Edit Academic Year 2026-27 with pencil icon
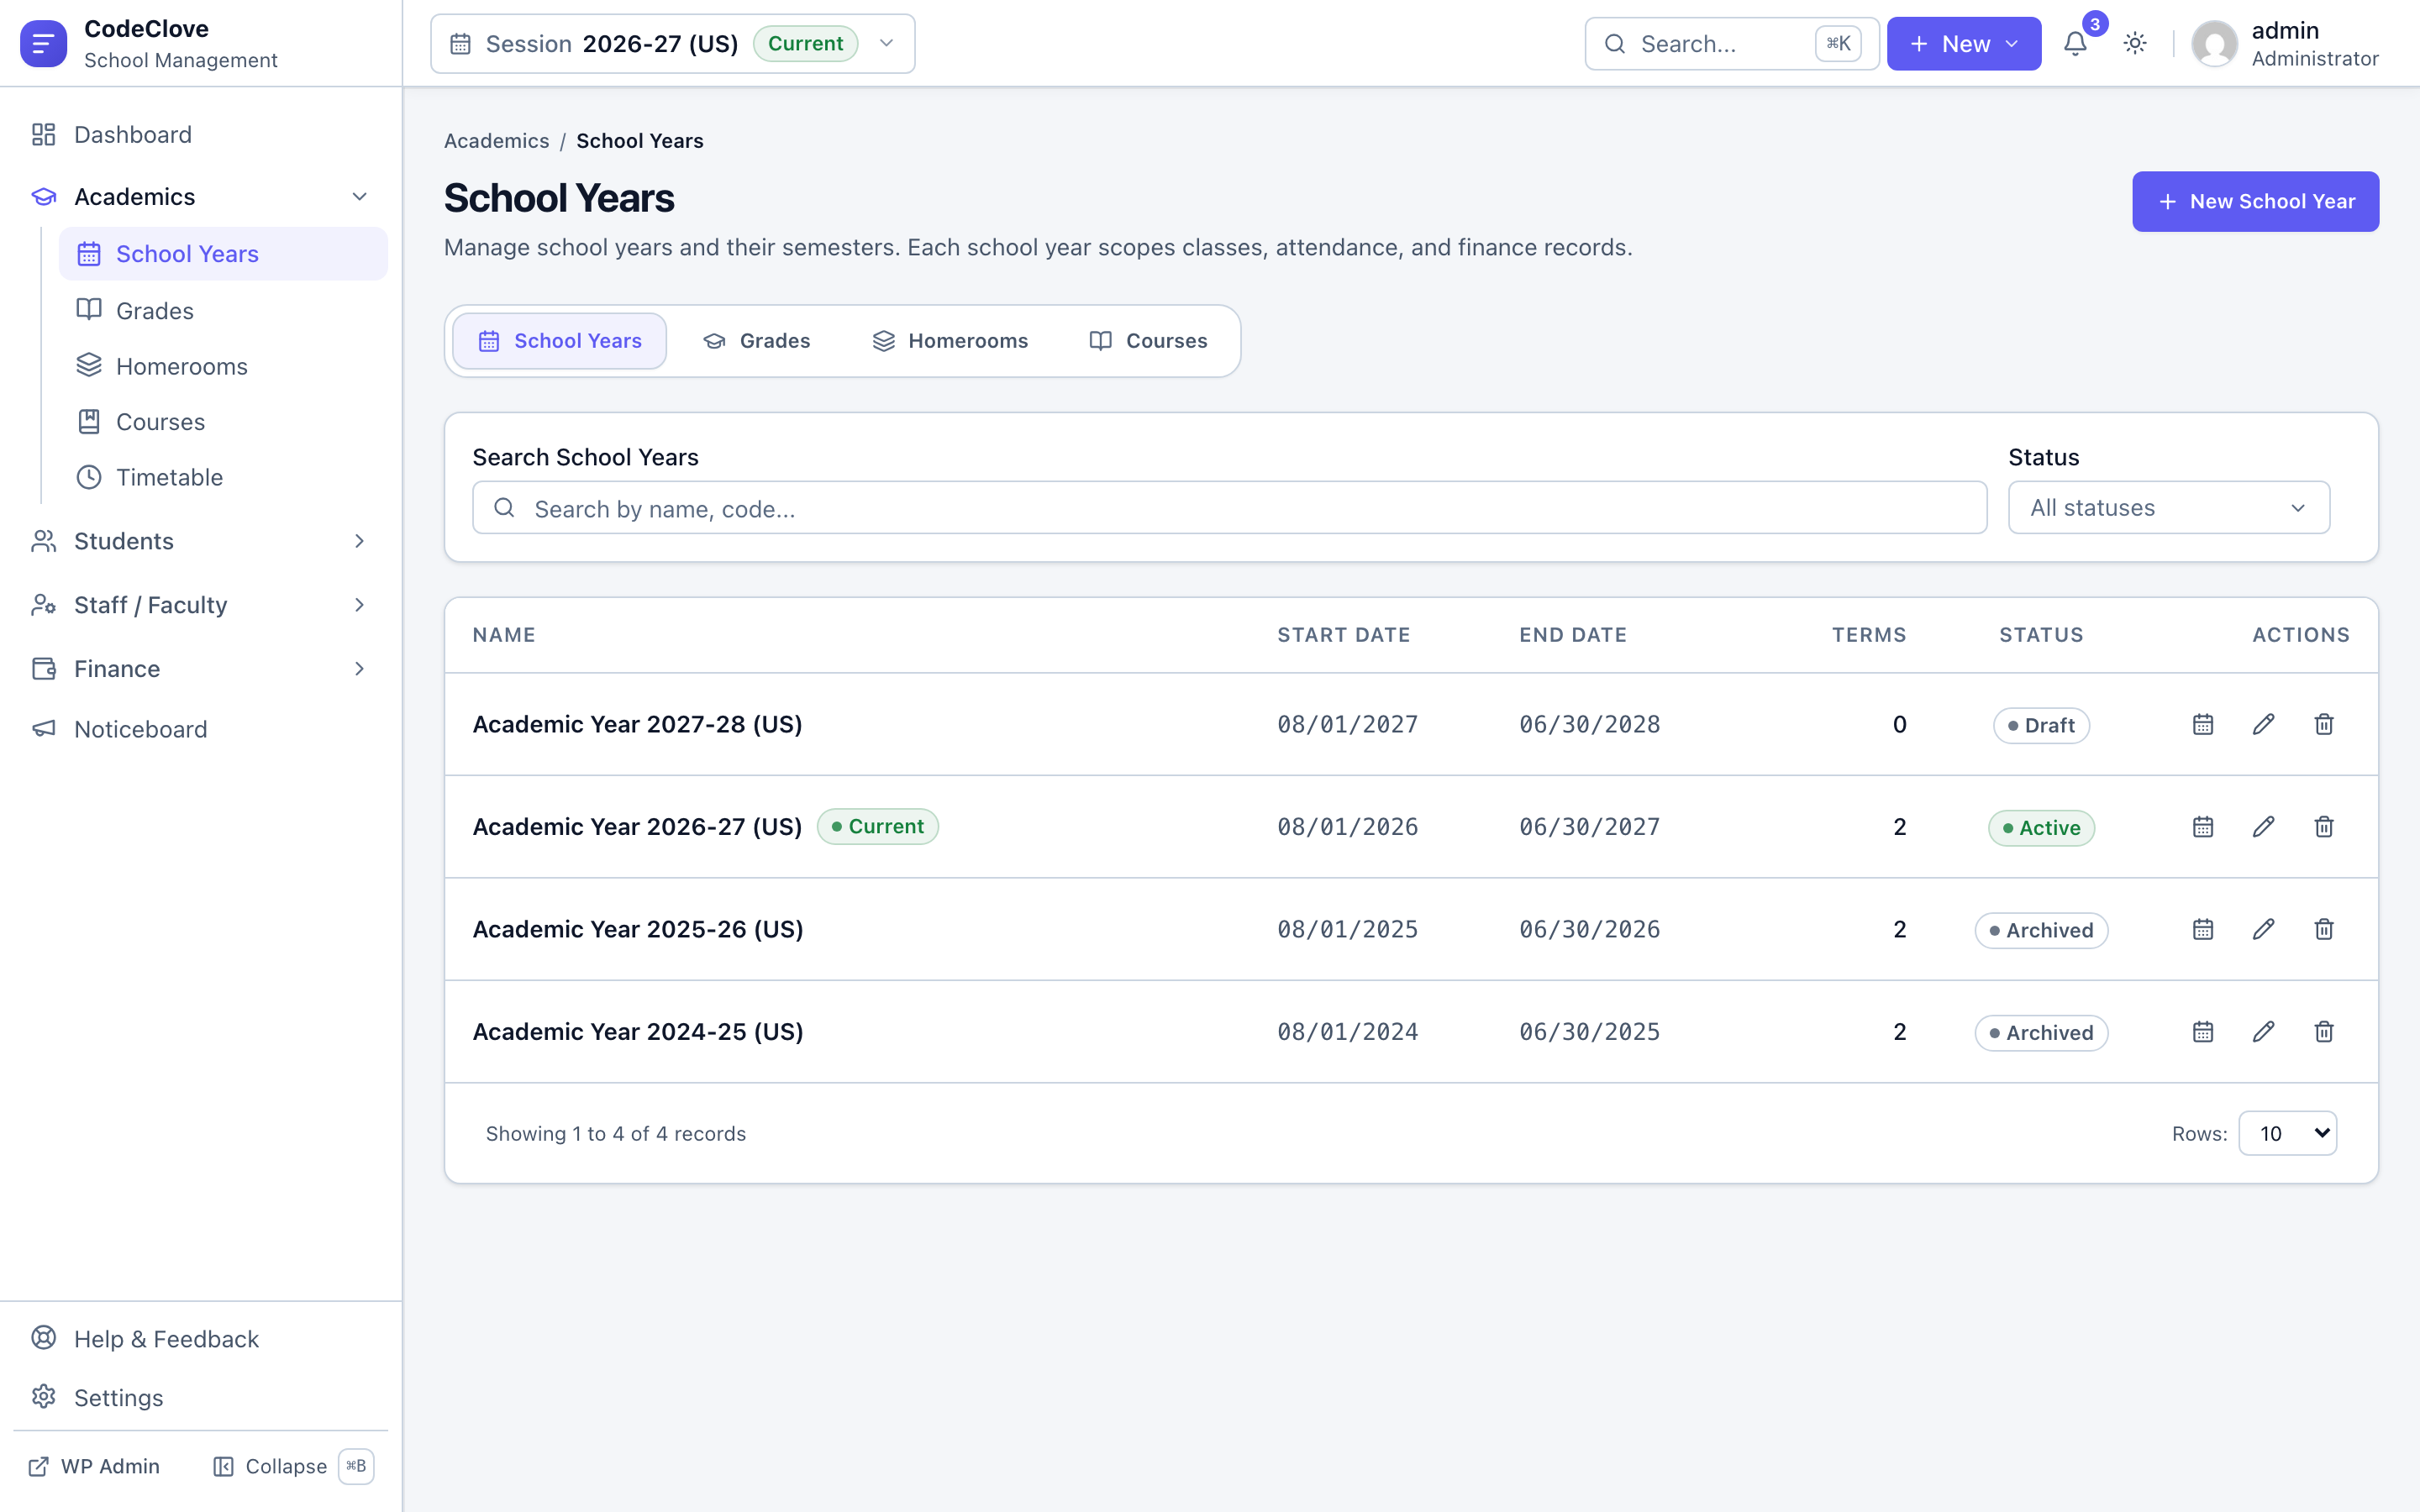The height and width of the screenshot is (1512, 2420). 2264,827
